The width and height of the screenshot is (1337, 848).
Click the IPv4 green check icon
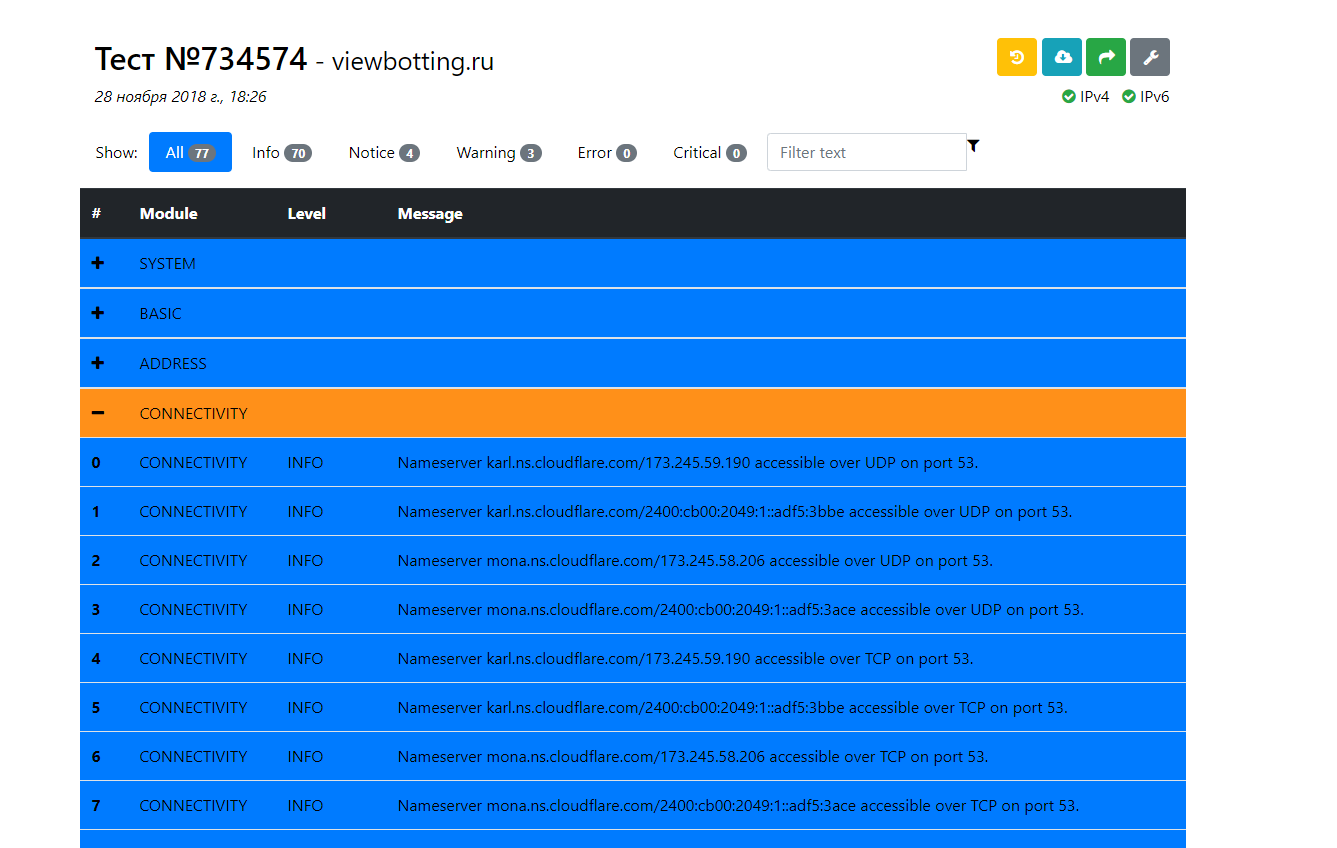click(1068, 97)
